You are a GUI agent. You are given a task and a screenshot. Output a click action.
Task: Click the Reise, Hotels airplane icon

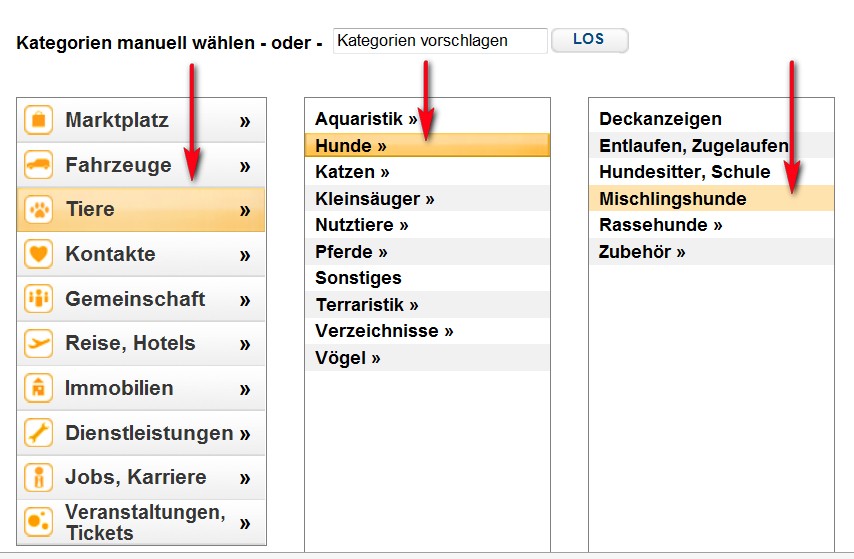point(39,343)
